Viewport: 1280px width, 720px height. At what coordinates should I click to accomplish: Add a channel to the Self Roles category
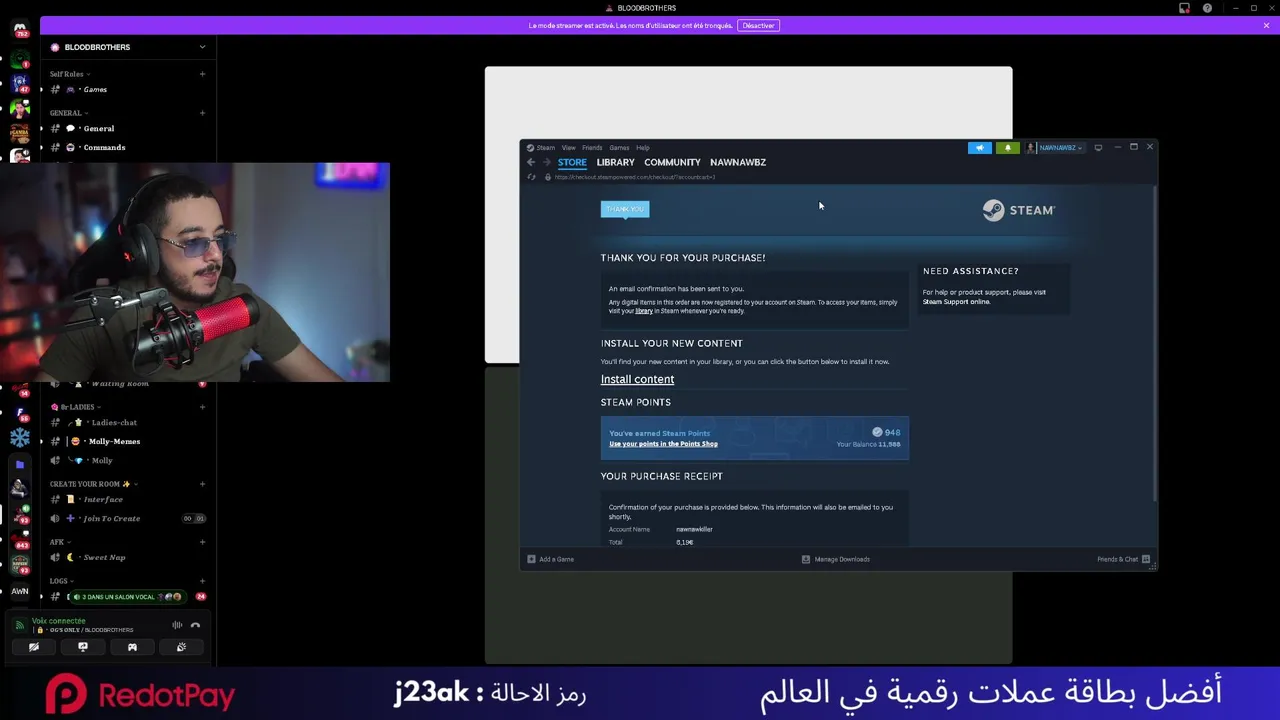click(x=202, y=74)
